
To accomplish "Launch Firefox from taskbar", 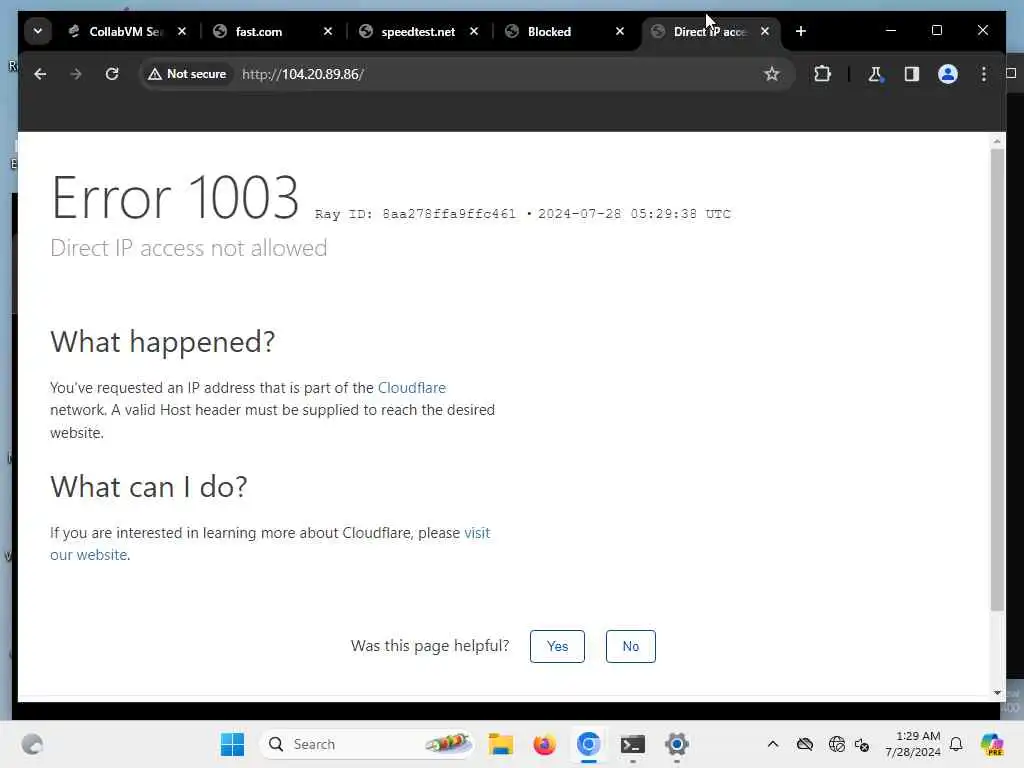I will pos(544,744).
